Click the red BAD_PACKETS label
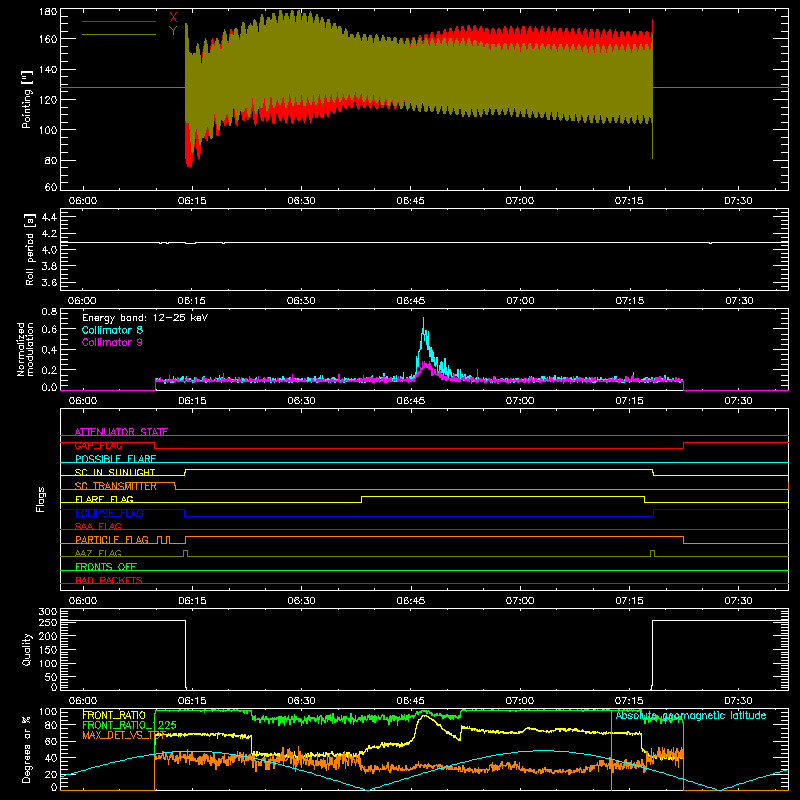The width and height of the screenshot is (800, 800). point(109,581)
